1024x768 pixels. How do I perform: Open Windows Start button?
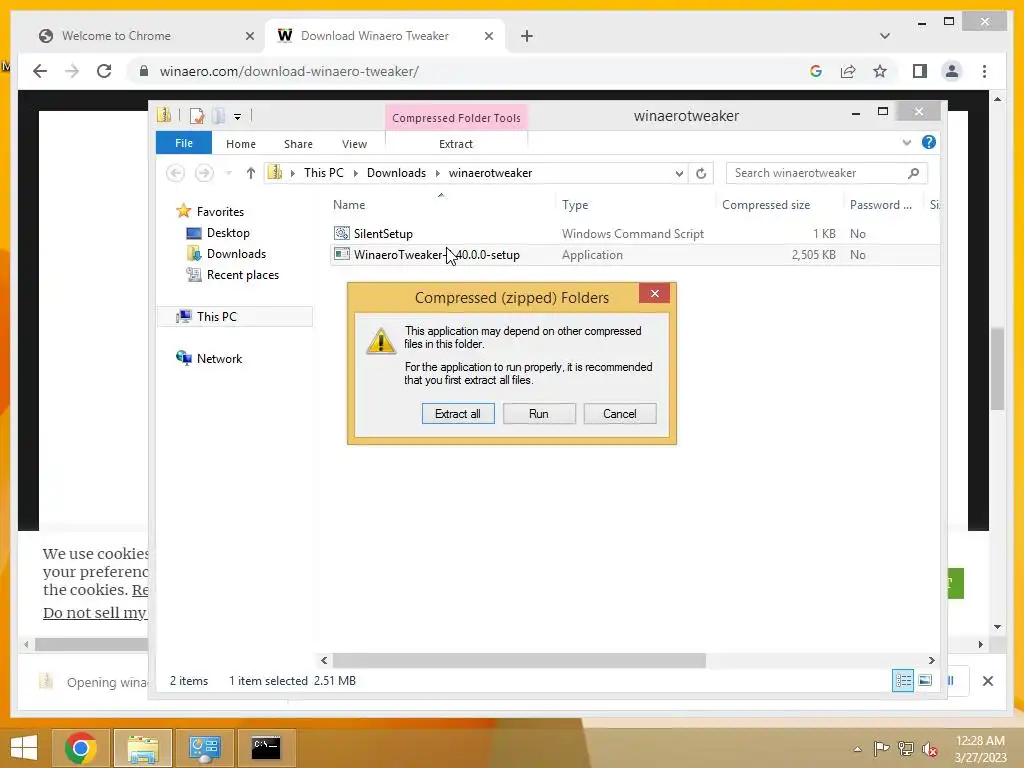[x=24, y=748]
